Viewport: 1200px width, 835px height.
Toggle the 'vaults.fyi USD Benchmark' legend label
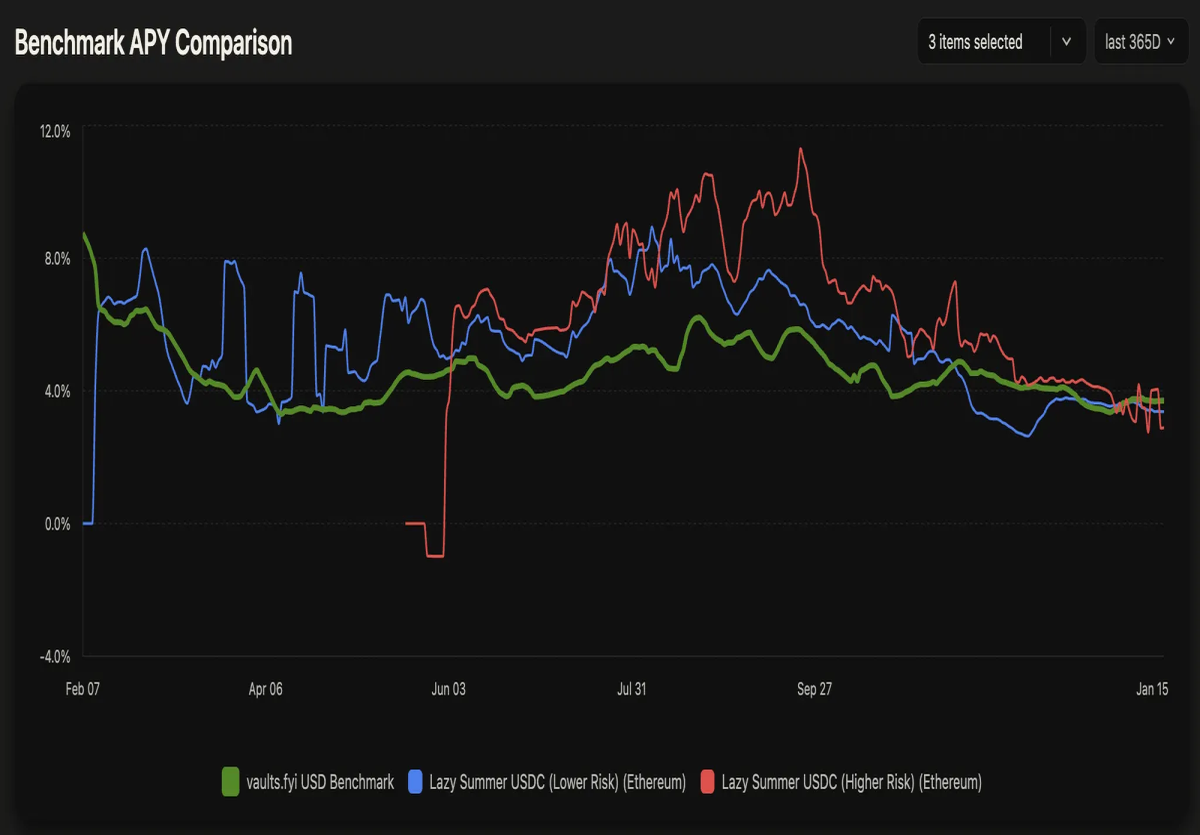coord(320,782)
